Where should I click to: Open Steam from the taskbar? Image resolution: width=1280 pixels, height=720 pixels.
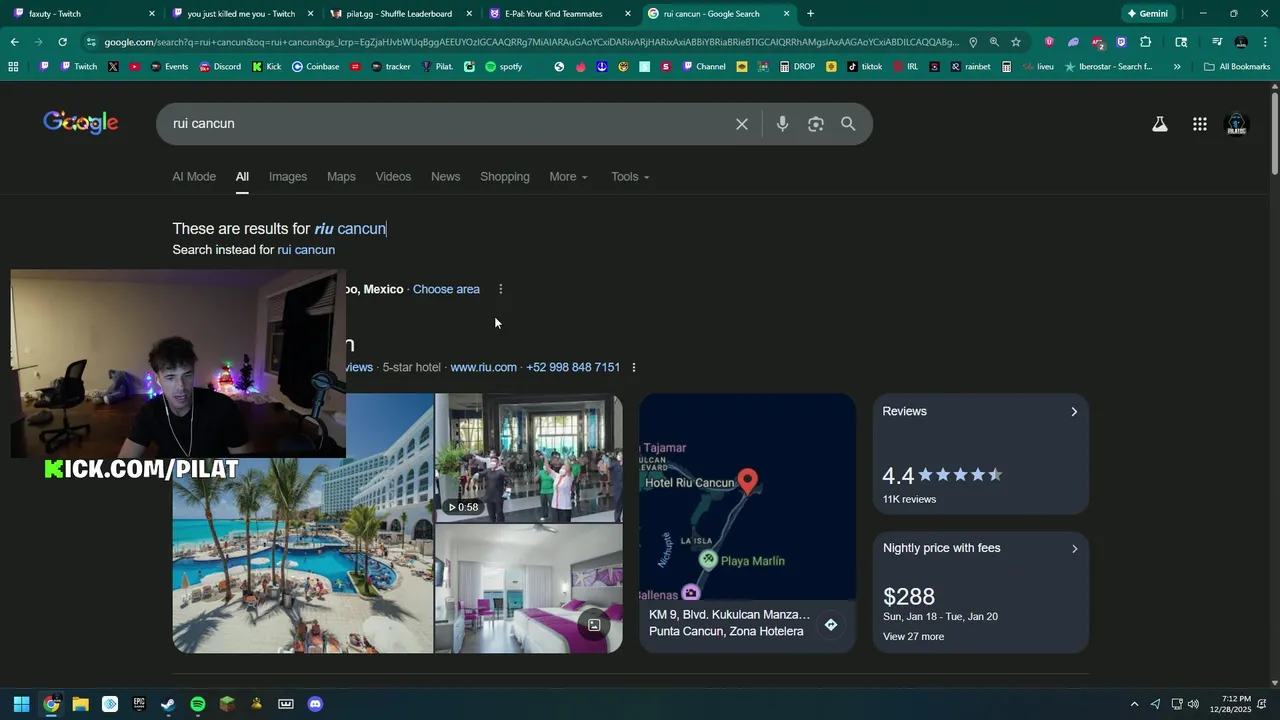coord(168,704)
